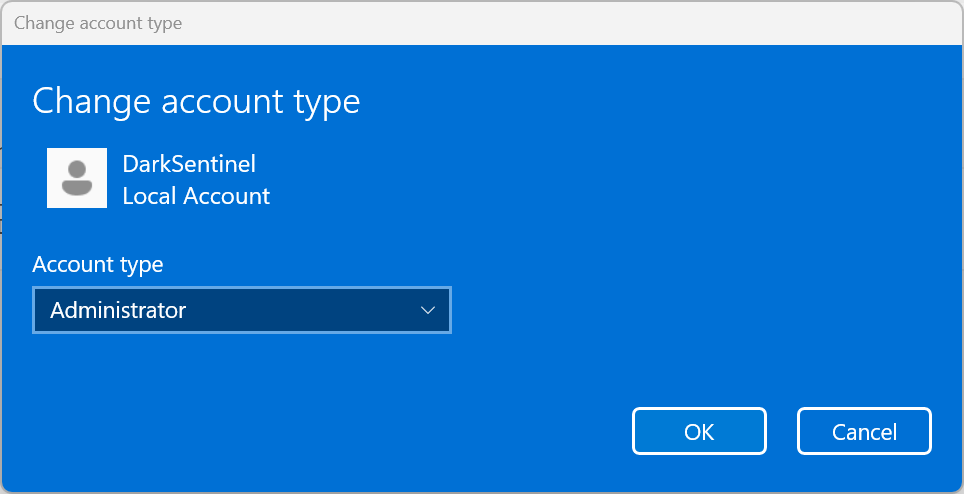Click the Change account type heading
This screenshot has width=964, height=494.
[196, 101]
